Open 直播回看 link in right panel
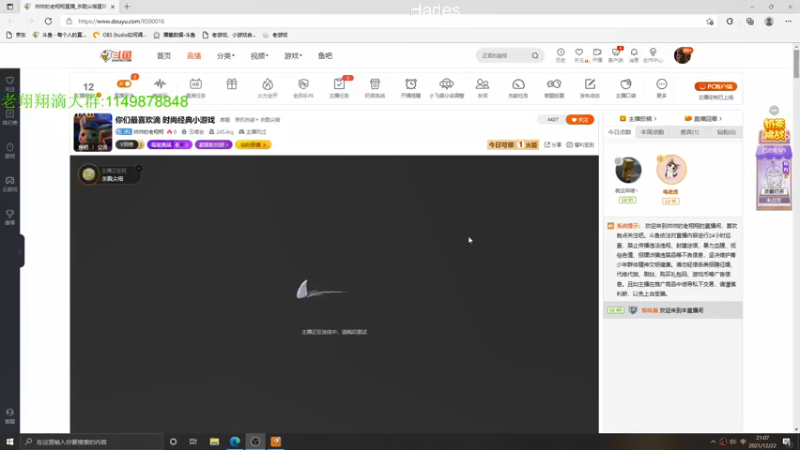This screenshot has width=800, height=450. click(x=703, y=119)
